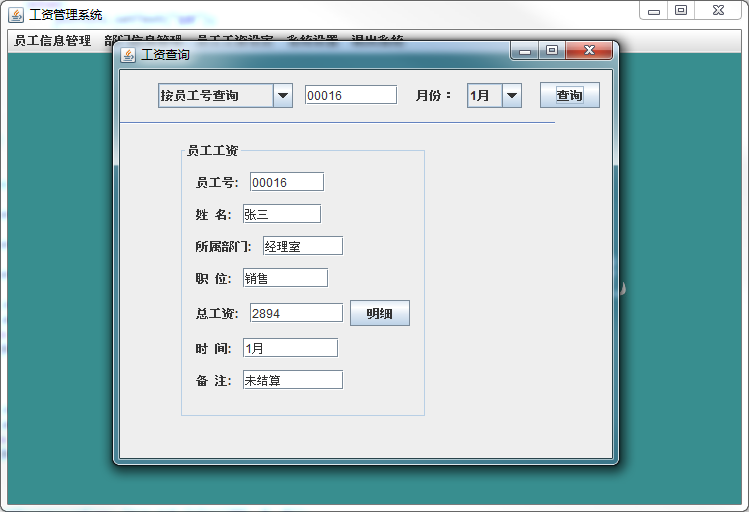Open the 员工工资设定 menu in main window
This screenshot has height=512, width=749.
[235, 38]
